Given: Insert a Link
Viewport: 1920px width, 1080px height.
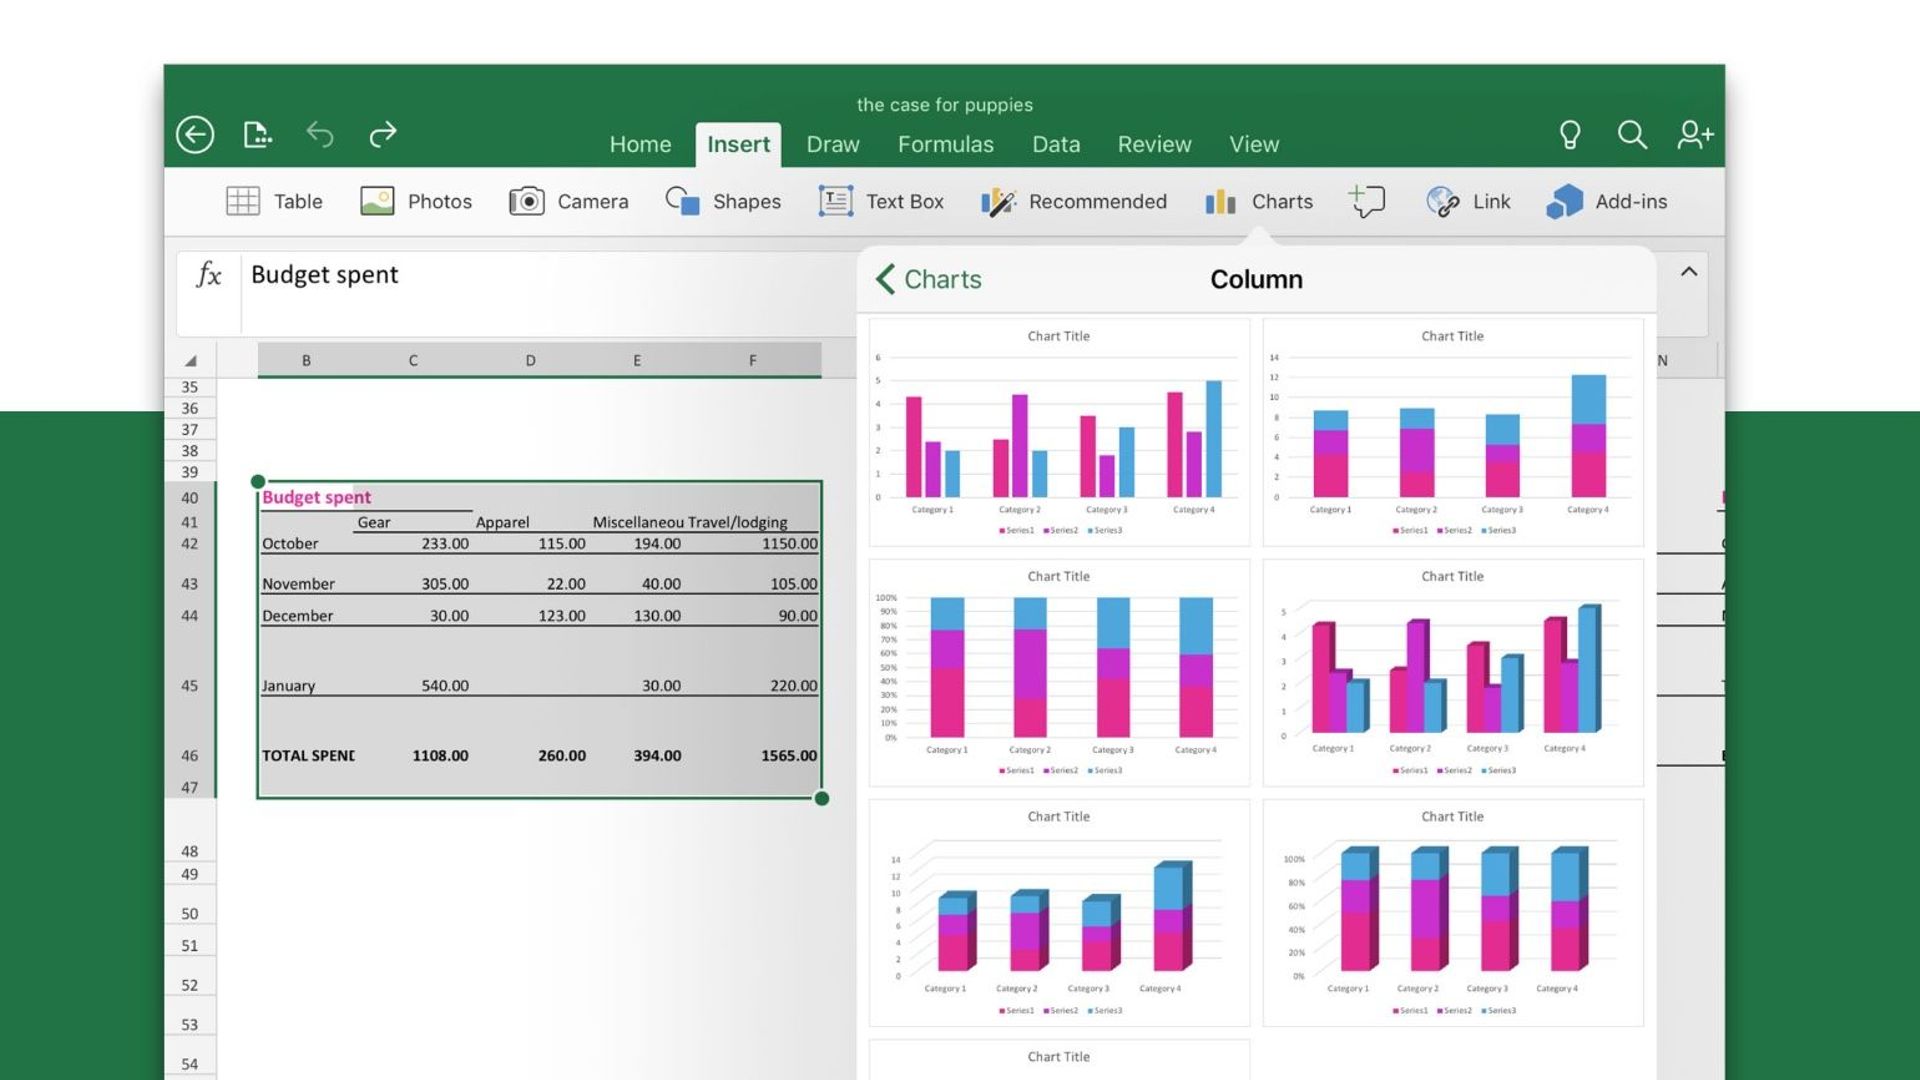Looking at the screenshot, I should pos(1469,201).
